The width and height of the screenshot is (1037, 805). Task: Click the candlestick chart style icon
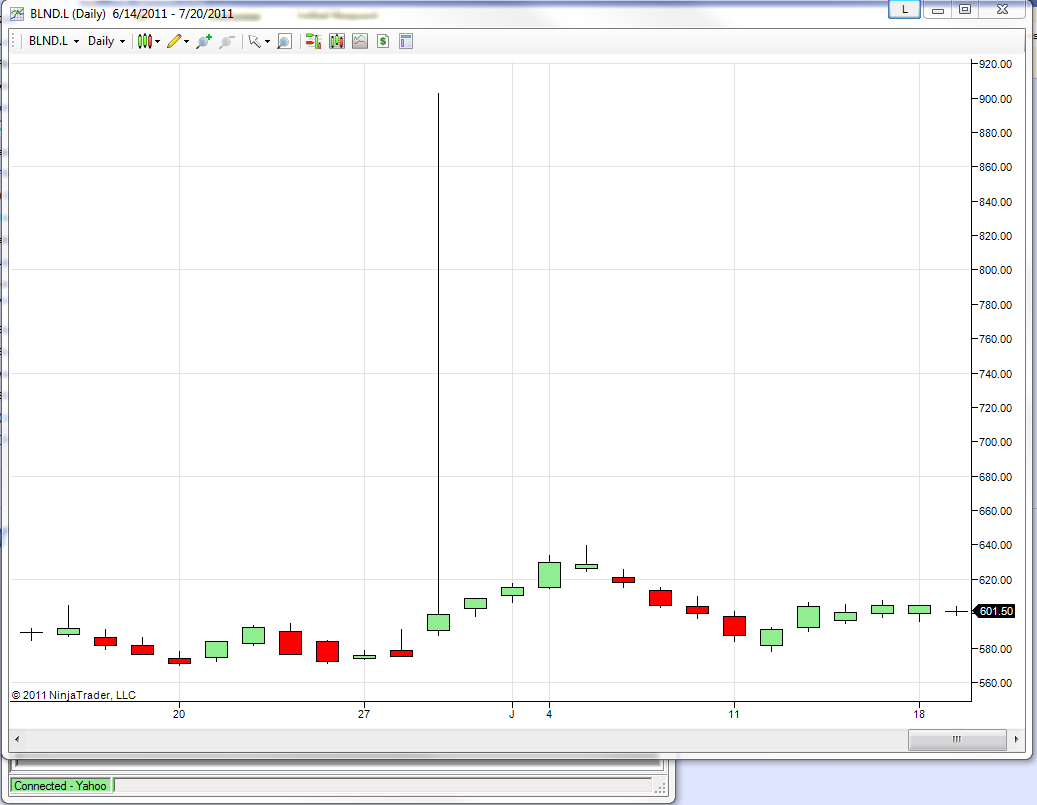point(145,41)
